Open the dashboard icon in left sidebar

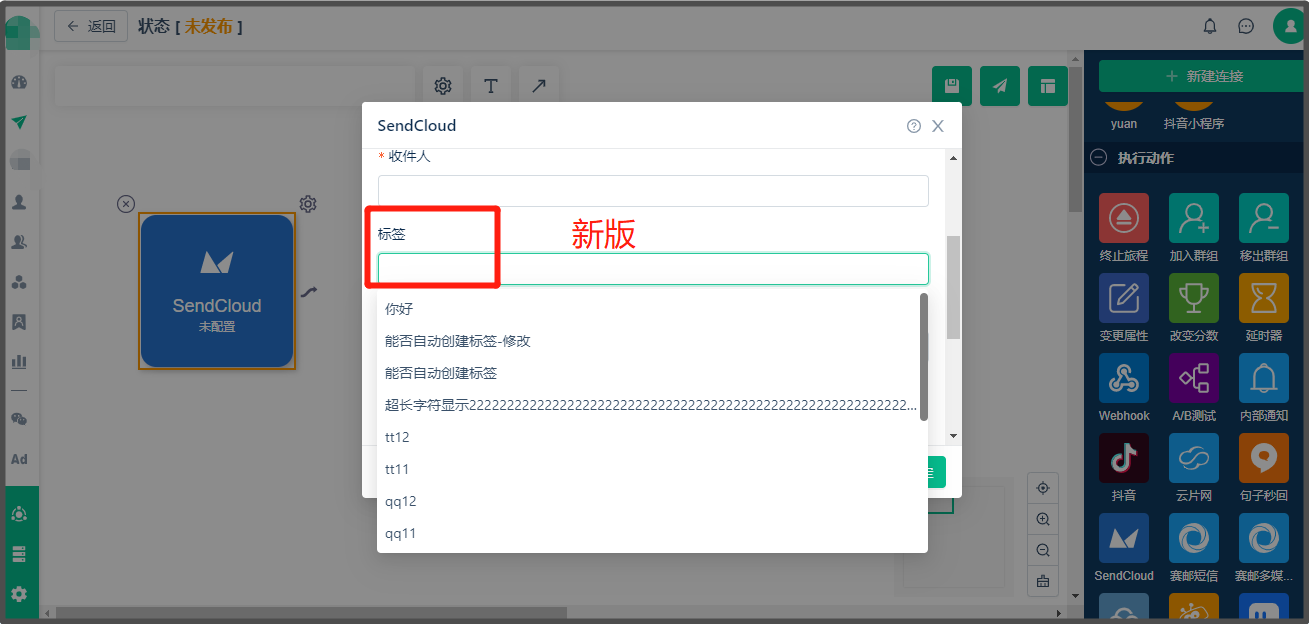pos(19,82)
